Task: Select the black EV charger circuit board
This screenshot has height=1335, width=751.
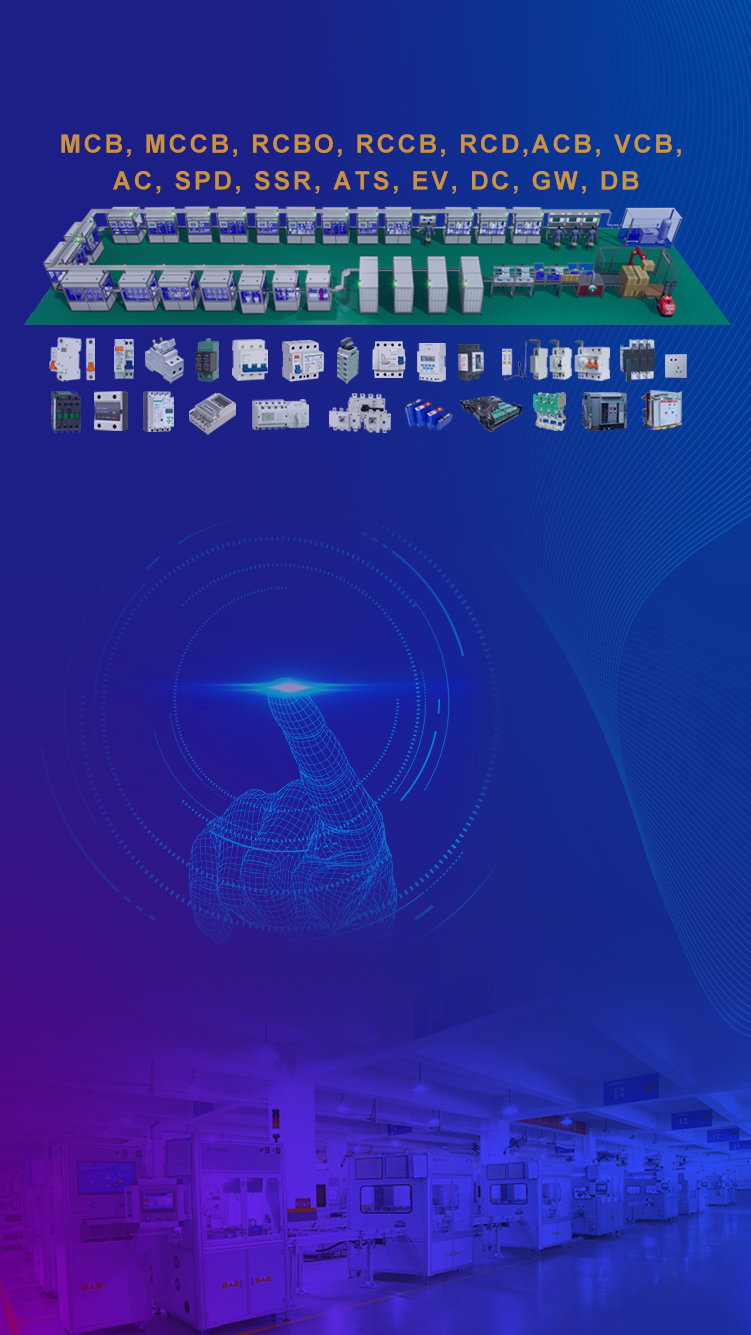Action: point(490,412)
